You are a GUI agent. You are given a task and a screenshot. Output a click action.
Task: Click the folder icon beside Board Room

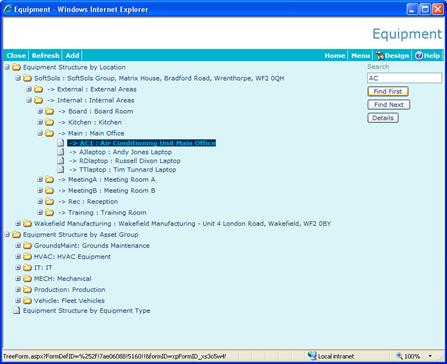pos(50,111)
